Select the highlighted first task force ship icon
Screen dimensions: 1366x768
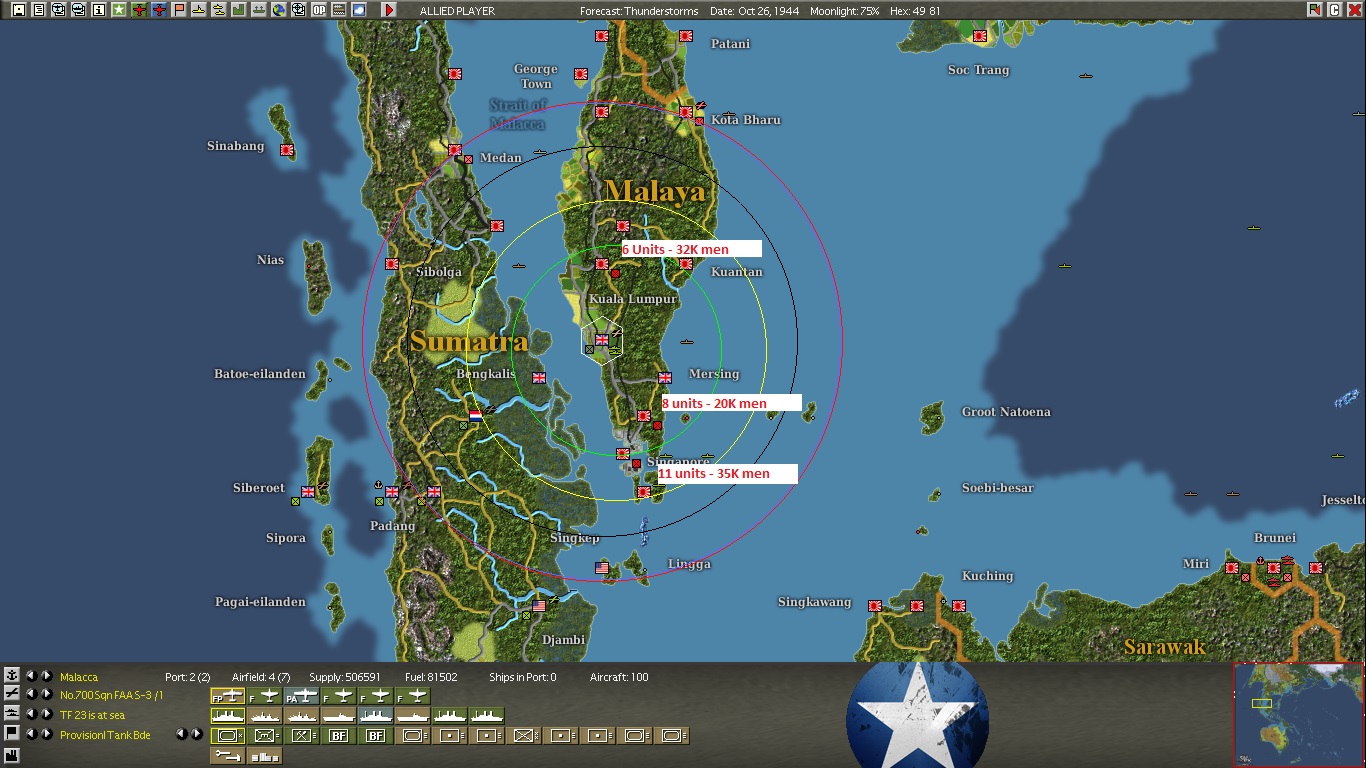tap(228, 715)
